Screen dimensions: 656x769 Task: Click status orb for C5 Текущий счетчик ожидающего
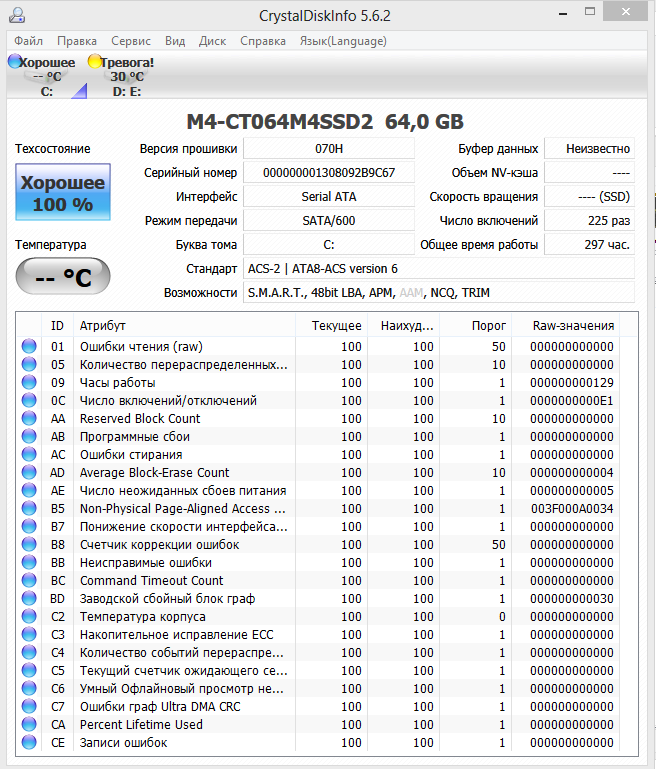(x=29, y=669)
